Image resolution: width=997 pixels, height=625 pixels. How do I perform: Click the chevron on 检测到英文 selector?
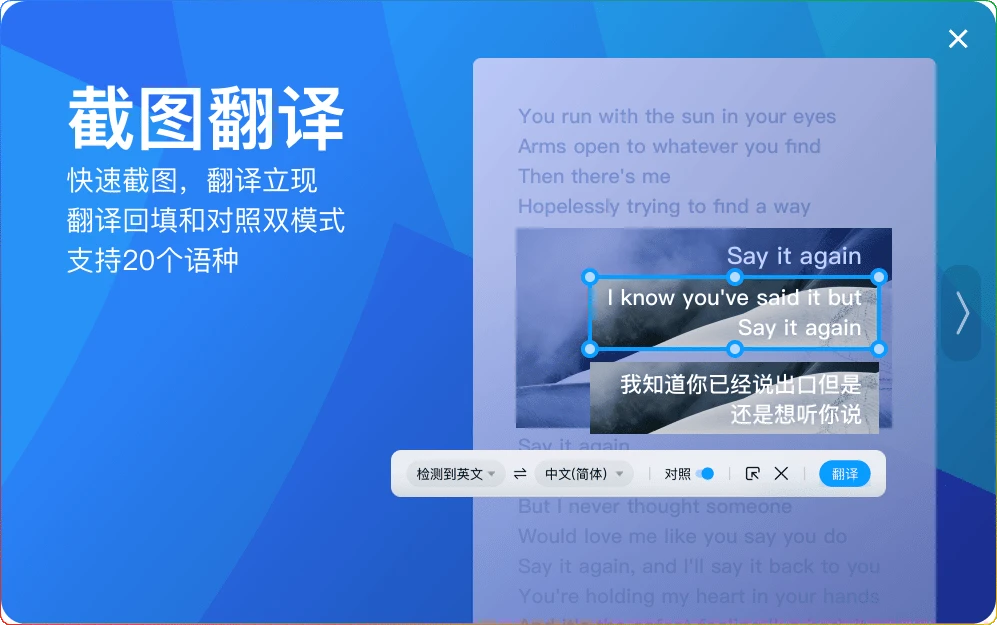click(490, 473)
